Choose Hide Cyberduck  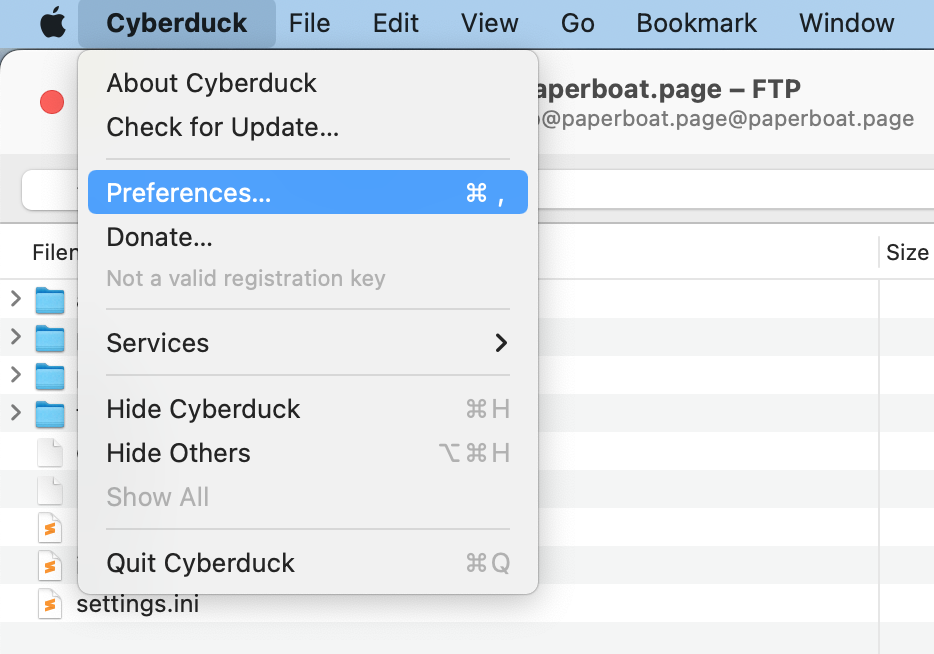pos(308,409)
